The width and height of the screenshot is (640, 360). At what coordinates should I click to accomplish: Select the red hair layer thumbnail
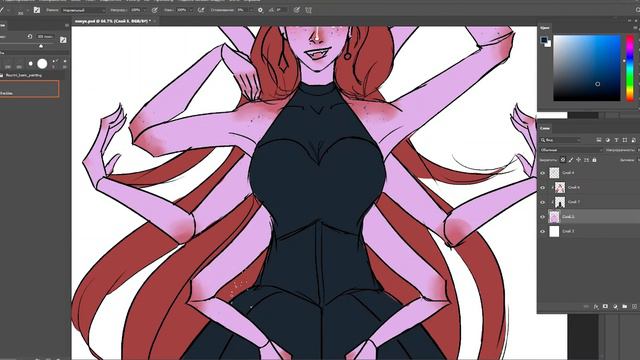click(x=560, y=188)
